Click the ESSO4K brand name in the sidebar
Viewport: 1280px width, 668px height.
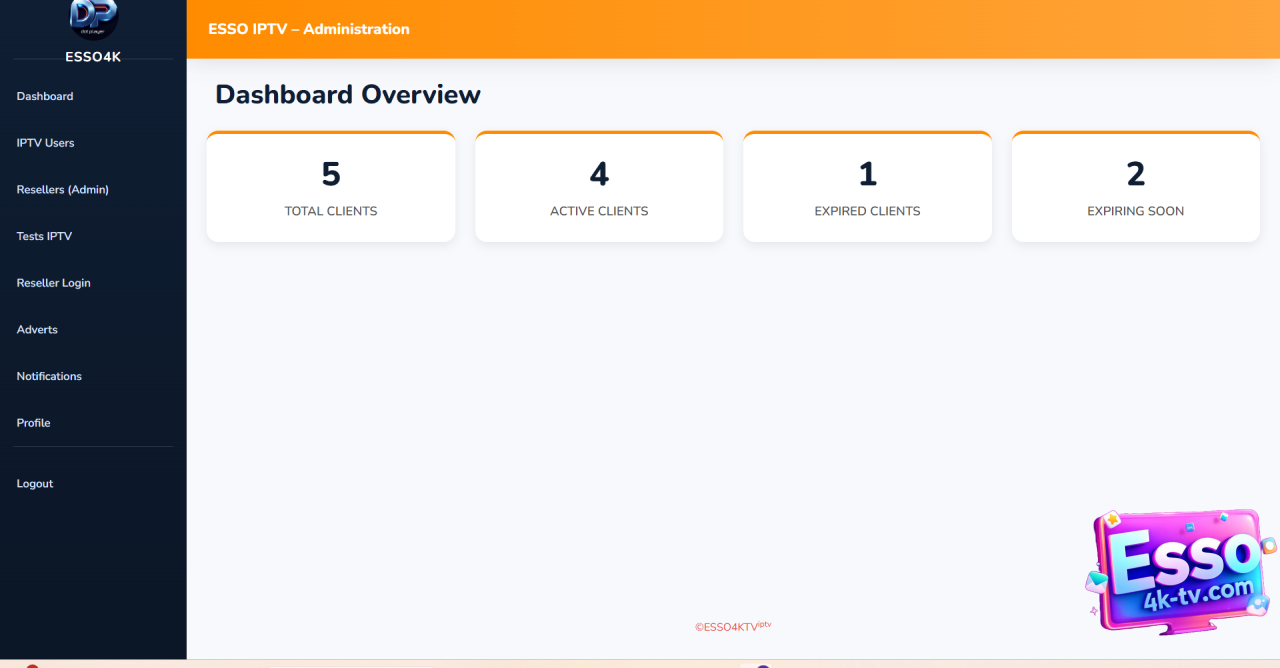[x=93, y=57]
